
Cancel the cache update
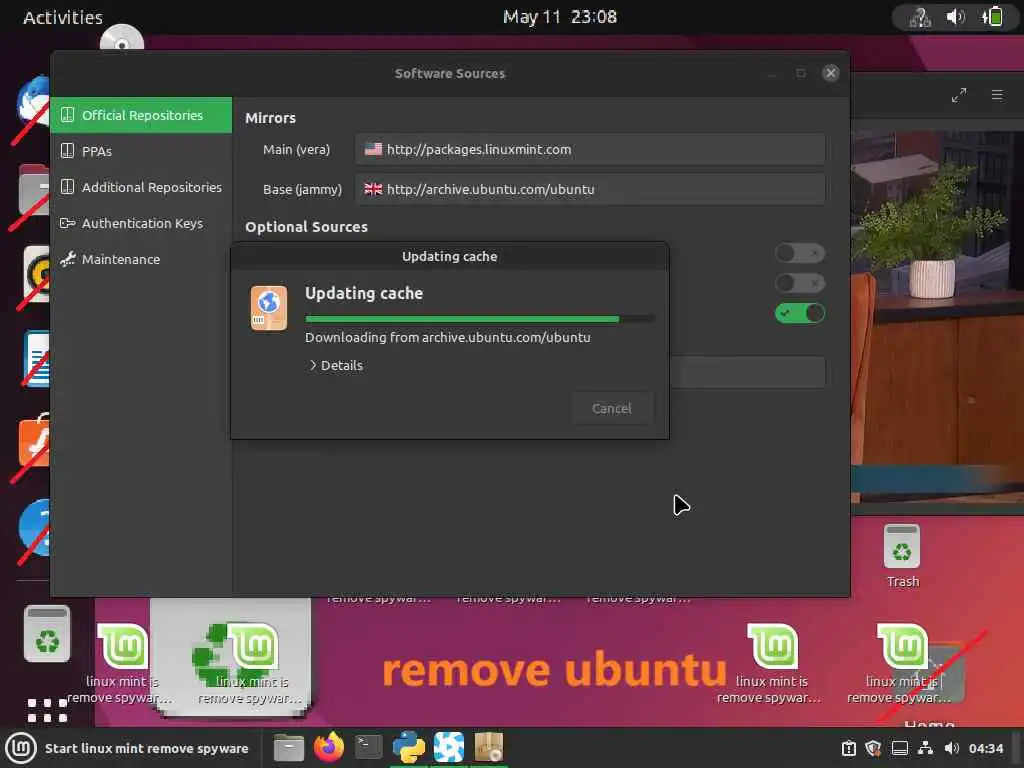(x=612, y=409)
